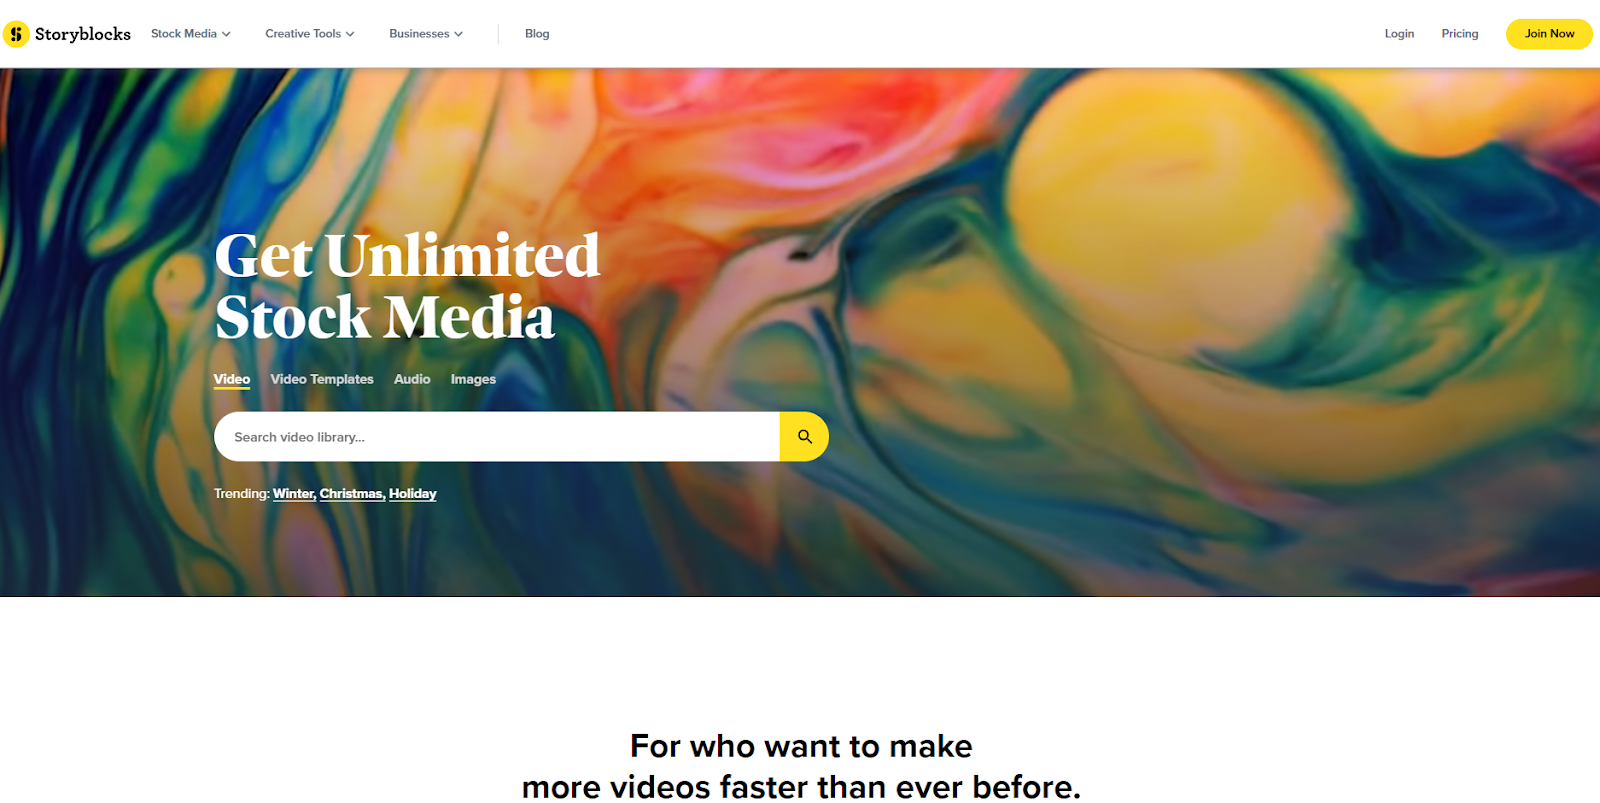
Task: Go to the Blog page
Action: tap(537, 34)
